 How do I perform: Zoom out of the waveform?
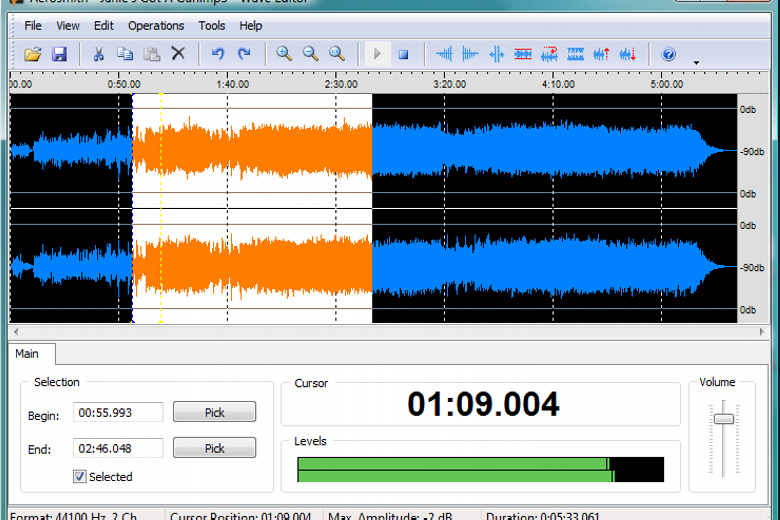pyautogui.click(x=310, y=54)
